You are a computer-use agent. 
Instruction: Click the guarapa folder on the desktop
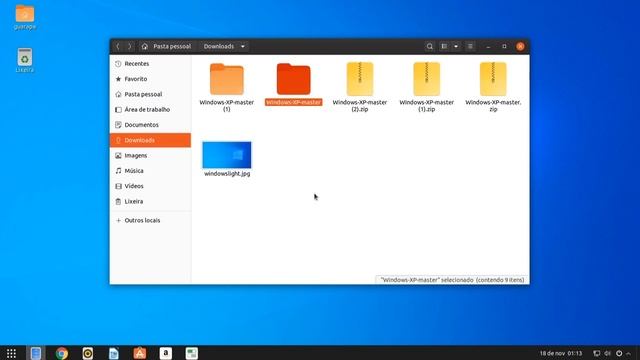[25, 17]
